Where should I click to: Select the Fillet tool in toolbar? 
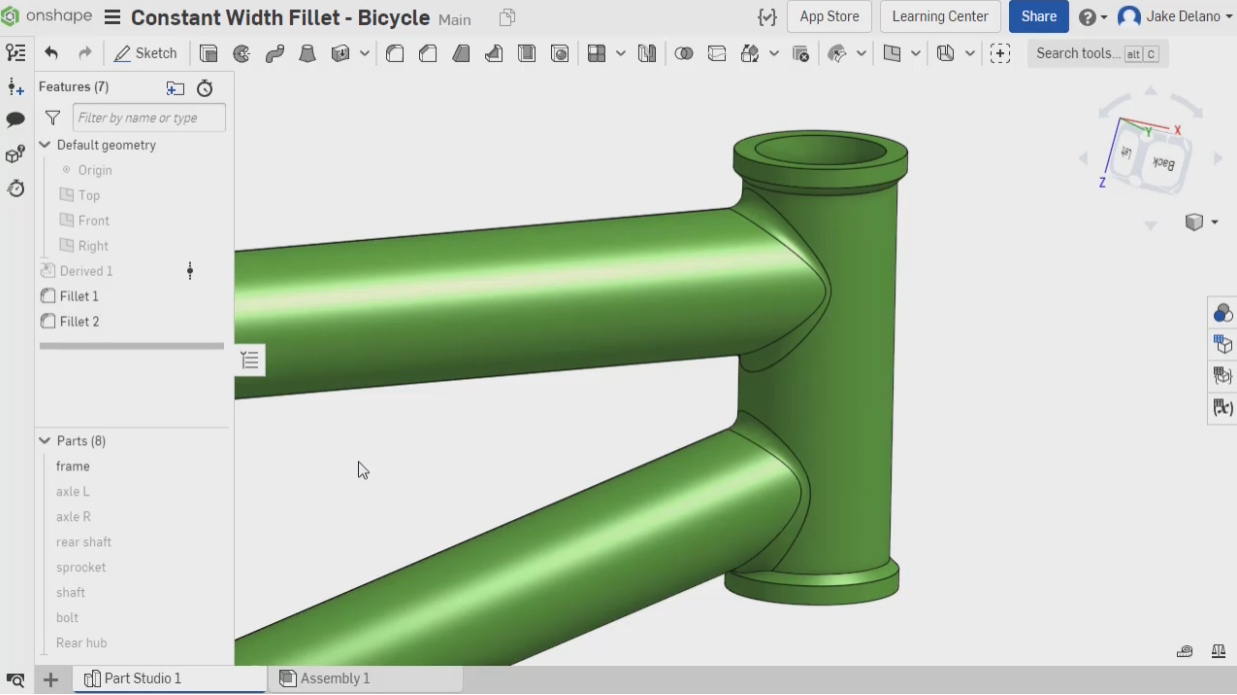[395, 54]
